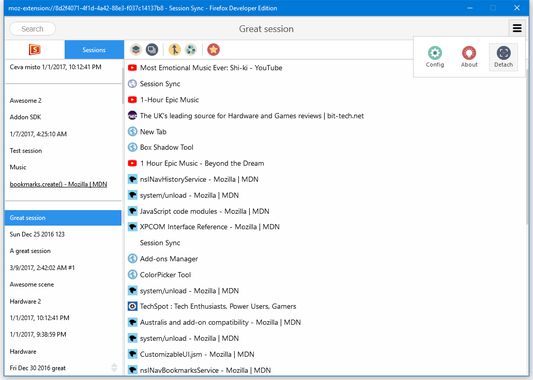Click the Detach window icon
533x380 pixels.
coord(503,57)
